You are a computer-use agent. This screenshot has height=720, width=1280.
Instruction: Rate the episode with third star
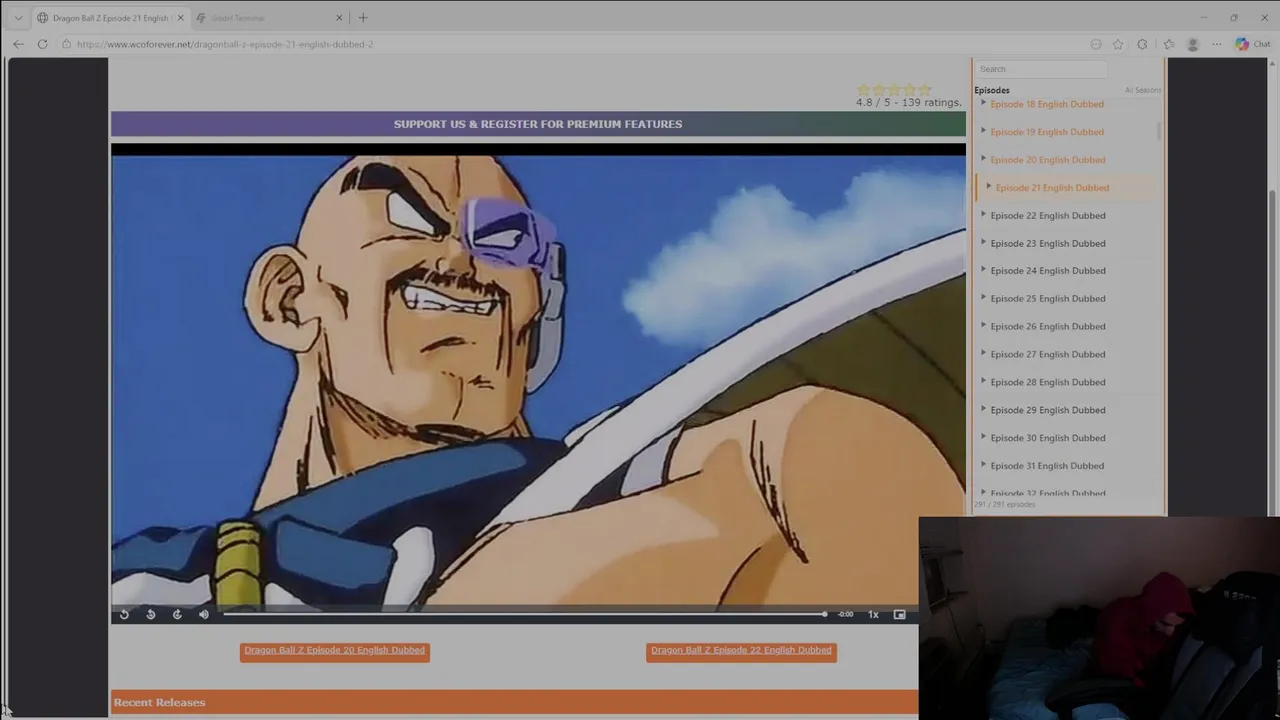[894, 89]
